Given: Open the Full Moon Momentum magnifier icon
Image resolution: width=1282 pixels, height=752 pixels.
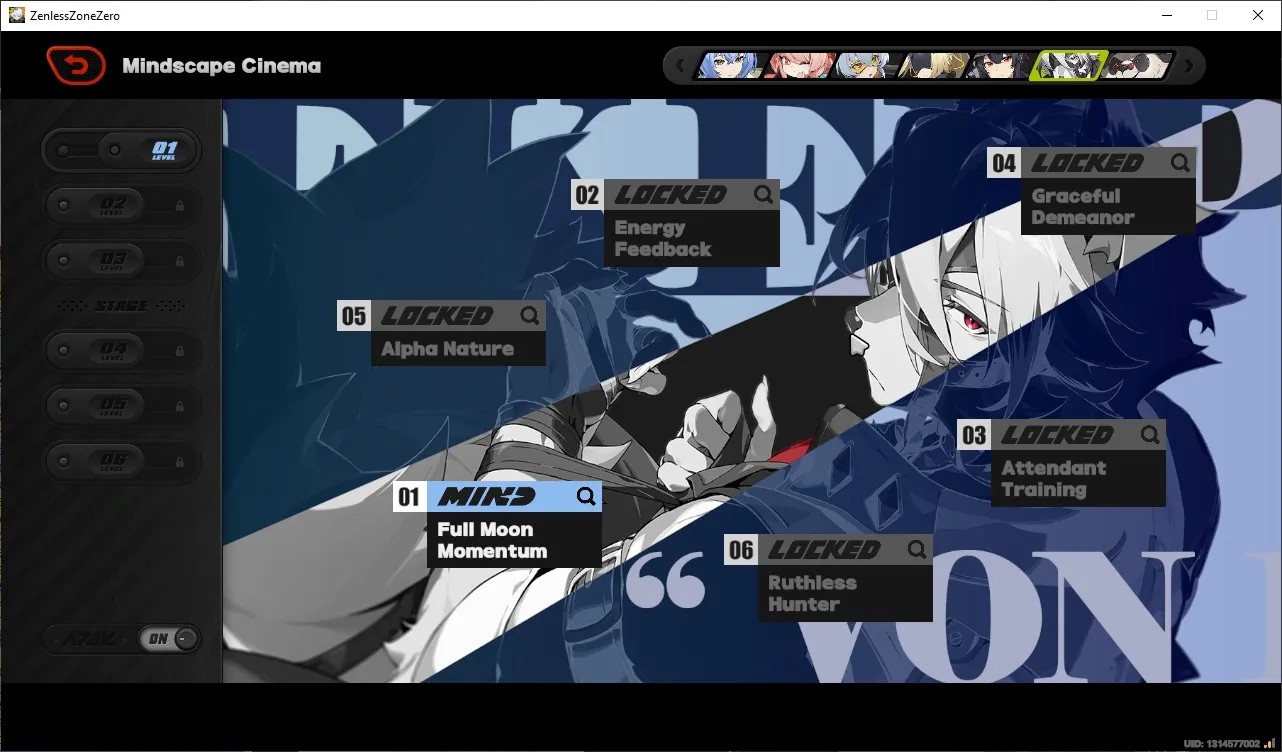Looking at the screenshot, I should pyautogui.click(x=586, y=497).
